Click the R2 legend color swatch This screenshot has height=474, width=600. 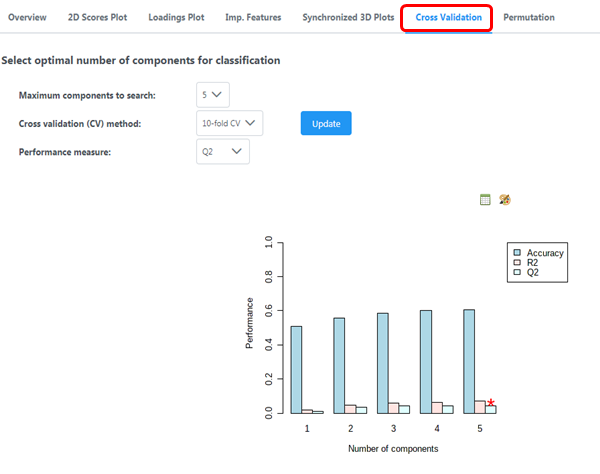[x=517, y=263]
